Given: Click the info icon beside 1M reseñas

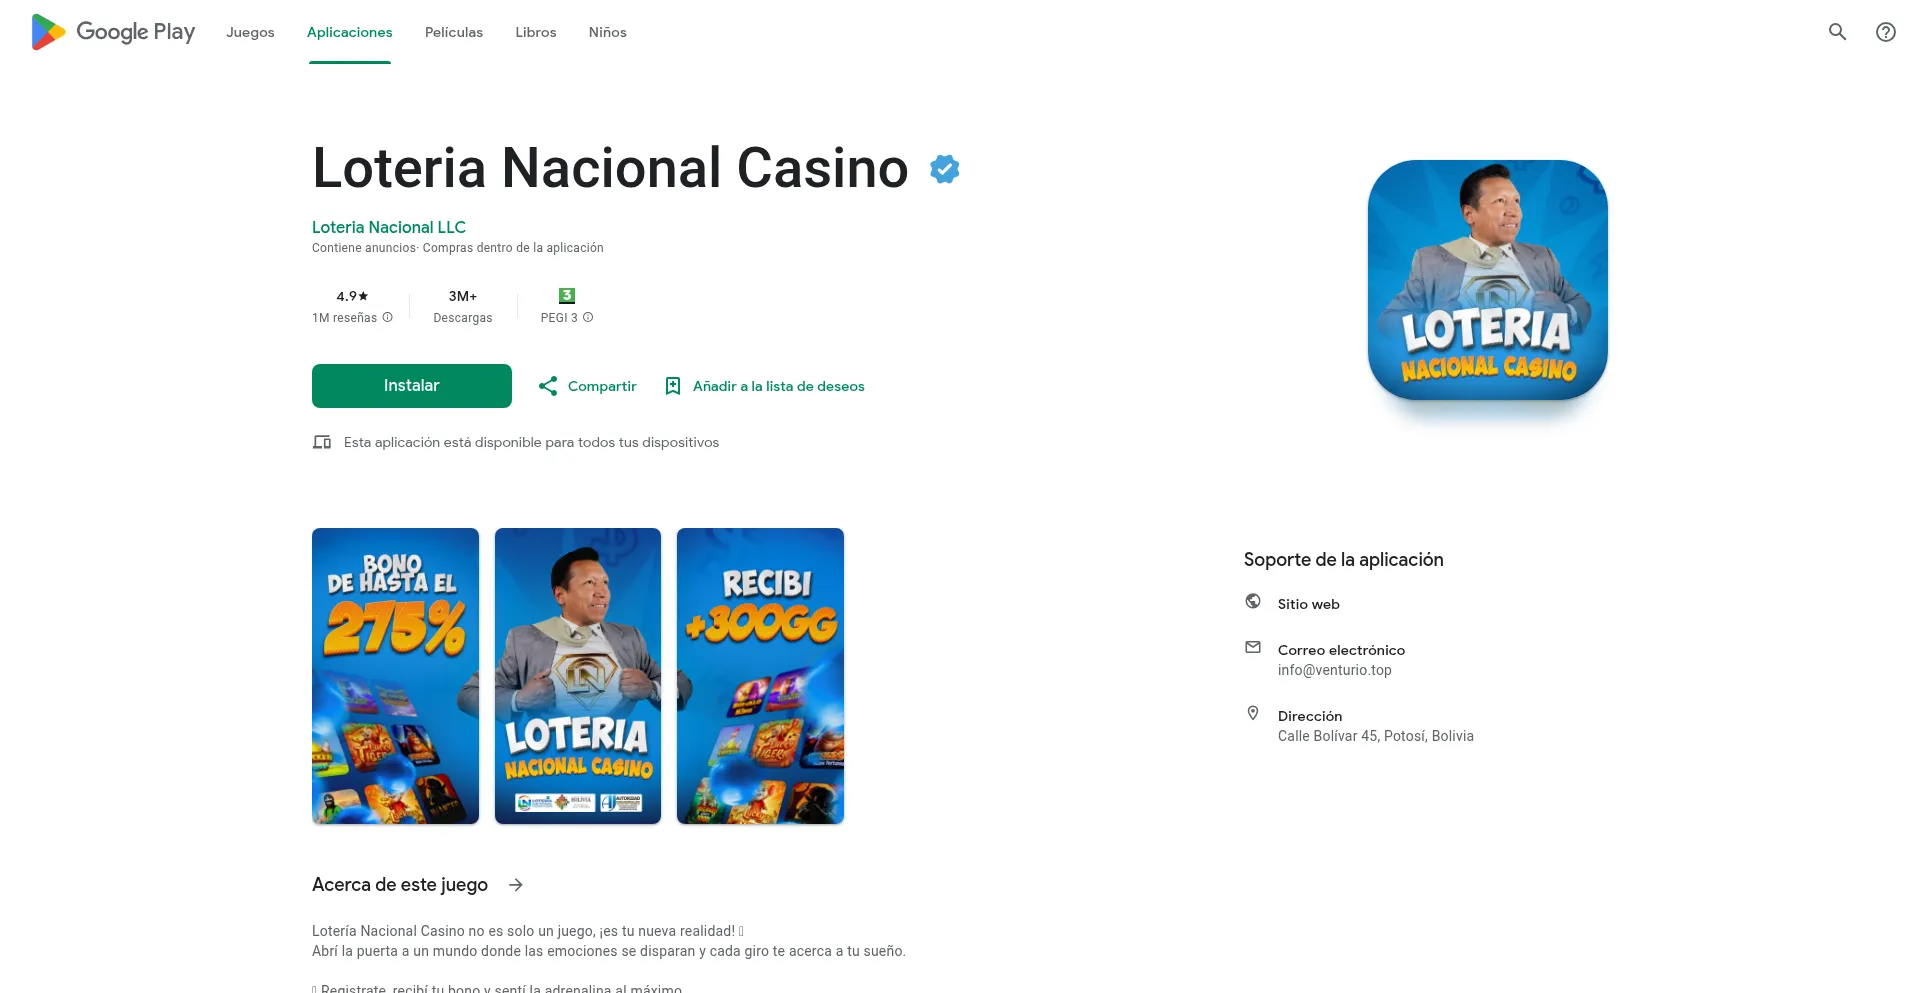Looking at the screenshot, I should [x=388, y=317].
